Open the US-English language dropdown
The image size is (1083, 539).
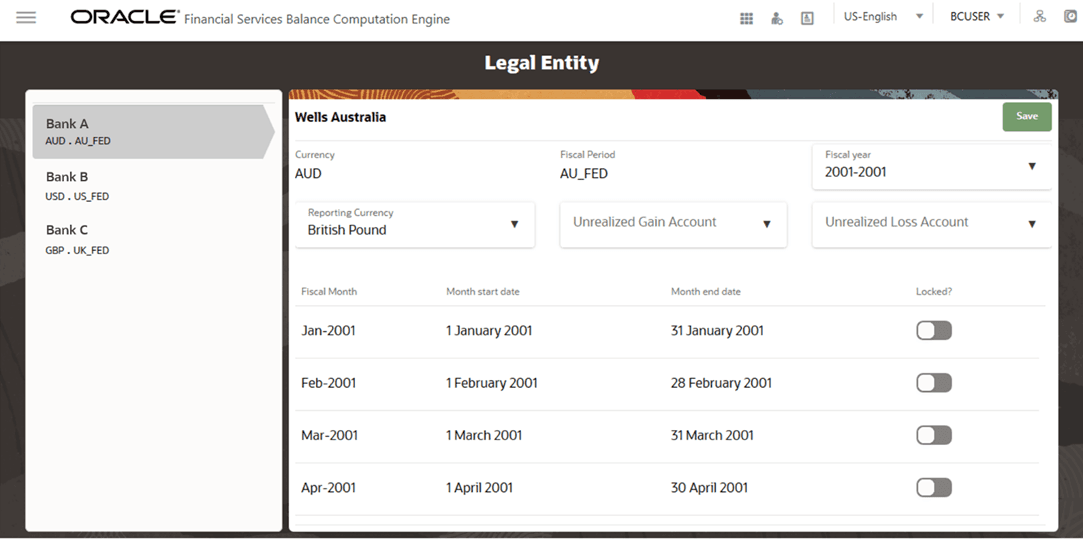(883, 17)
